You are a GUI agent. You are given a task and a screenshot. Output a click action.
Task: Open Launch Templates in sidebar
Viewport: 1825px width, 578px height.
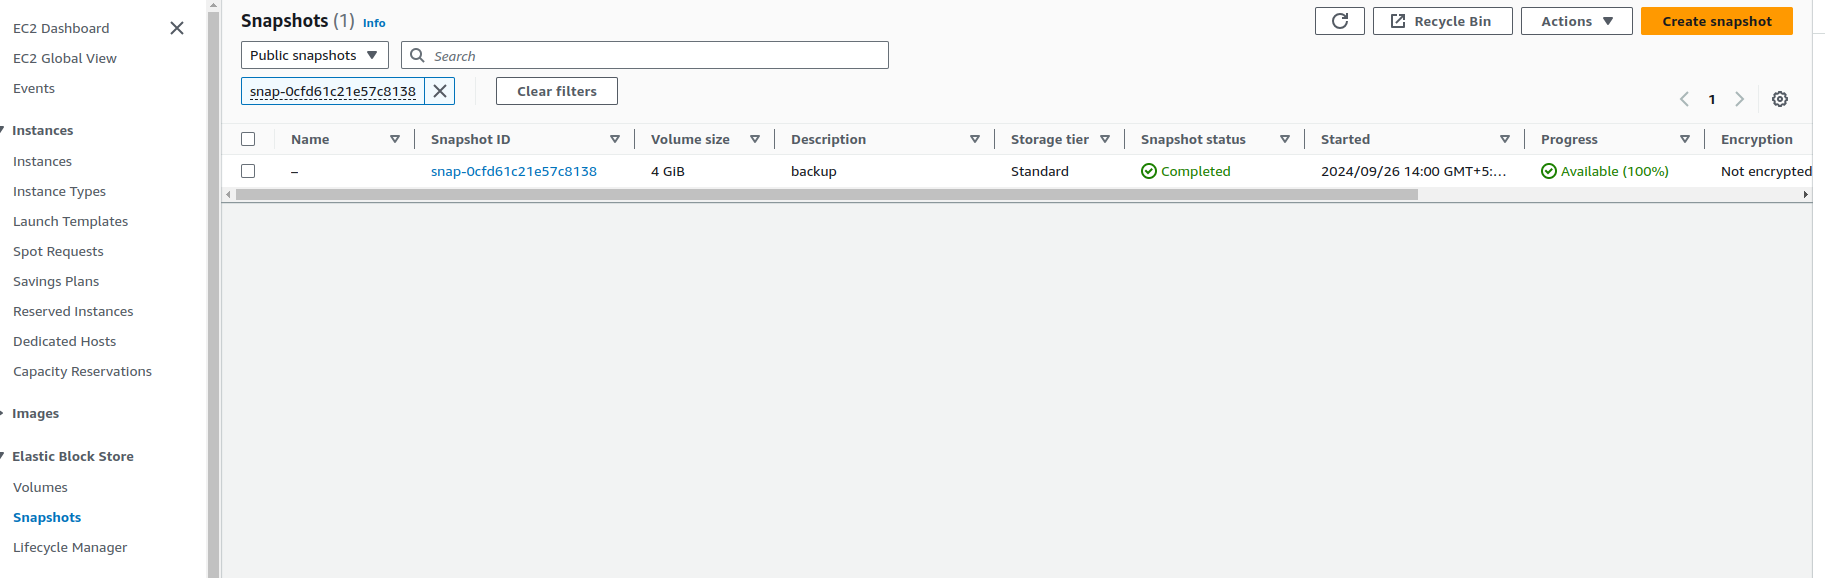click(70, 221)
